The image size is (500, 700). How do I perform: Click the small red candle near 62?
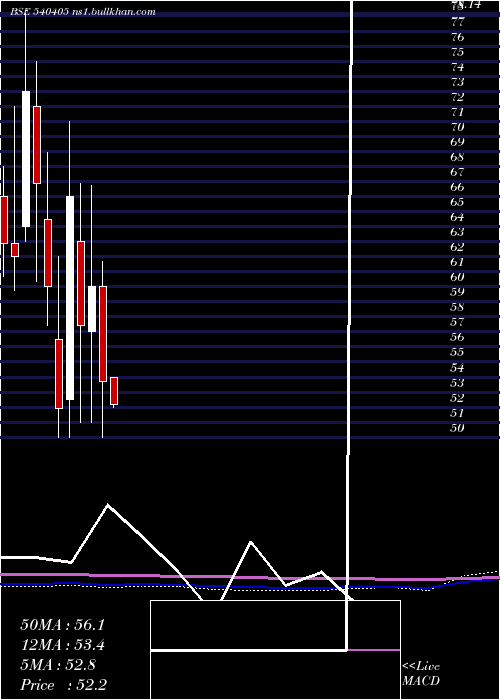(x=15, y=250)
